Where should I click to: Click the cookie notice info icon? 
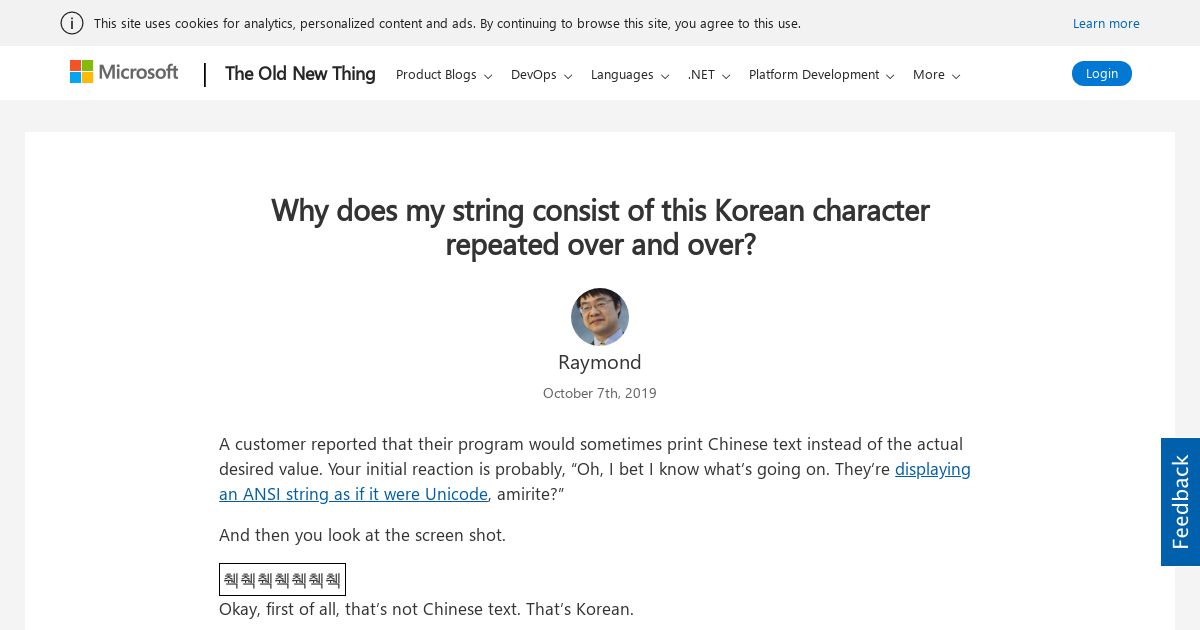(72, 23)
